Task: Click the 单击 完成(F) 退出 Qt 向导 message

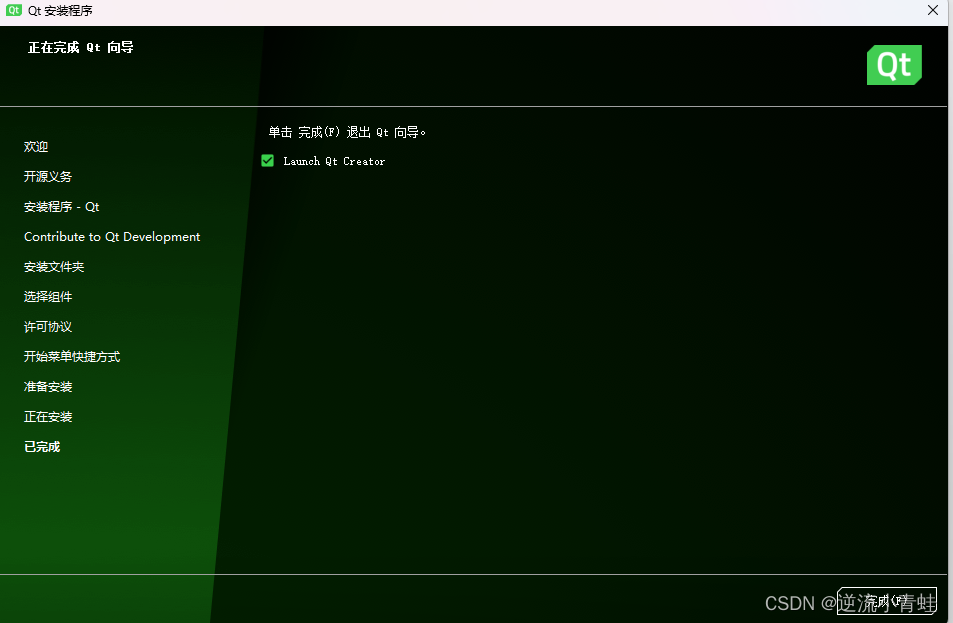Action: (347, 132)
